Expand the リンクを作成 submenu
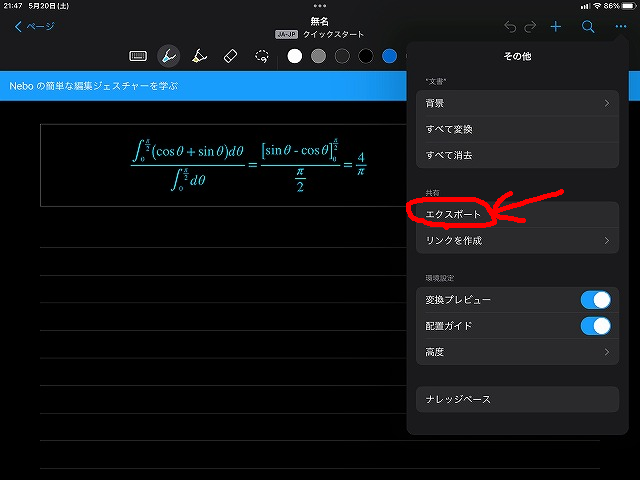This screenshot has height=480, width=640. [x=517, y=240]
